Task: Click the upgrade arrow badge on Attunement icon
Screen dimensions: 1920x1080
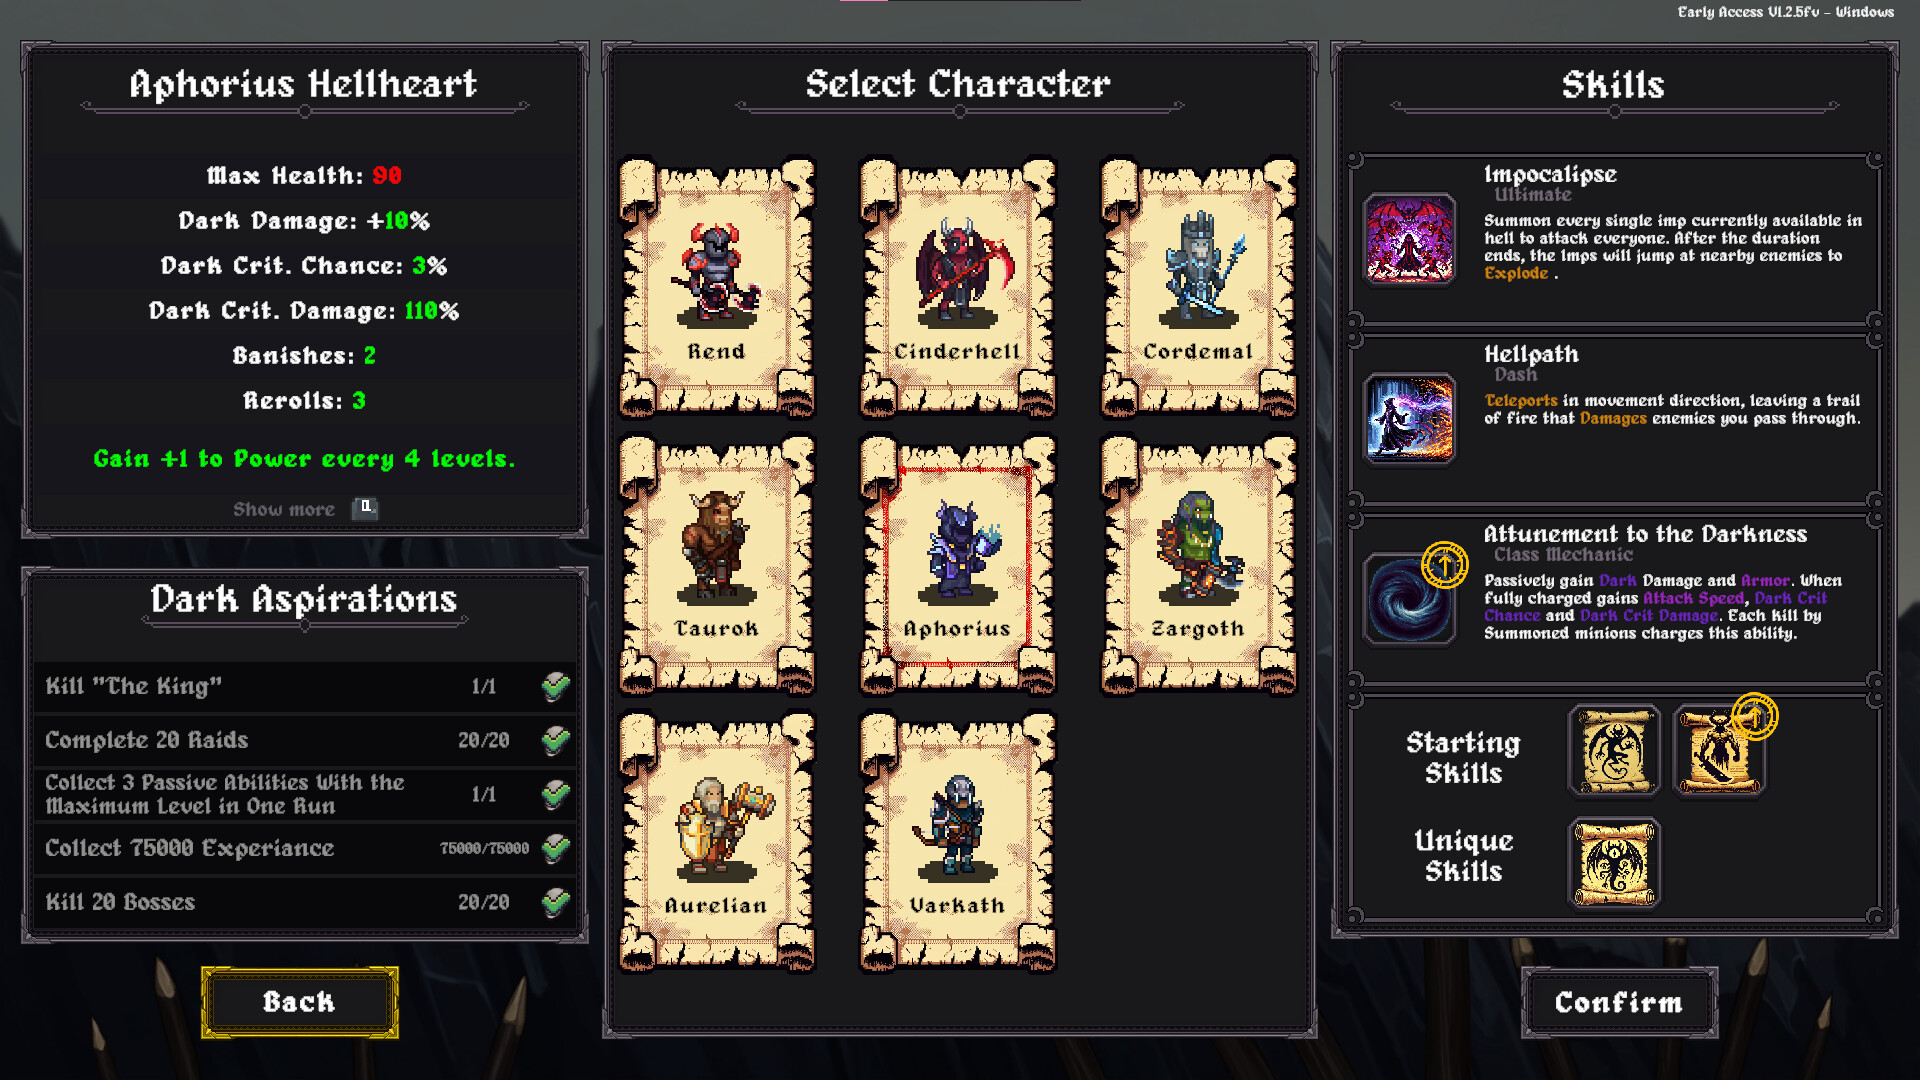Action: [1444, 565]
